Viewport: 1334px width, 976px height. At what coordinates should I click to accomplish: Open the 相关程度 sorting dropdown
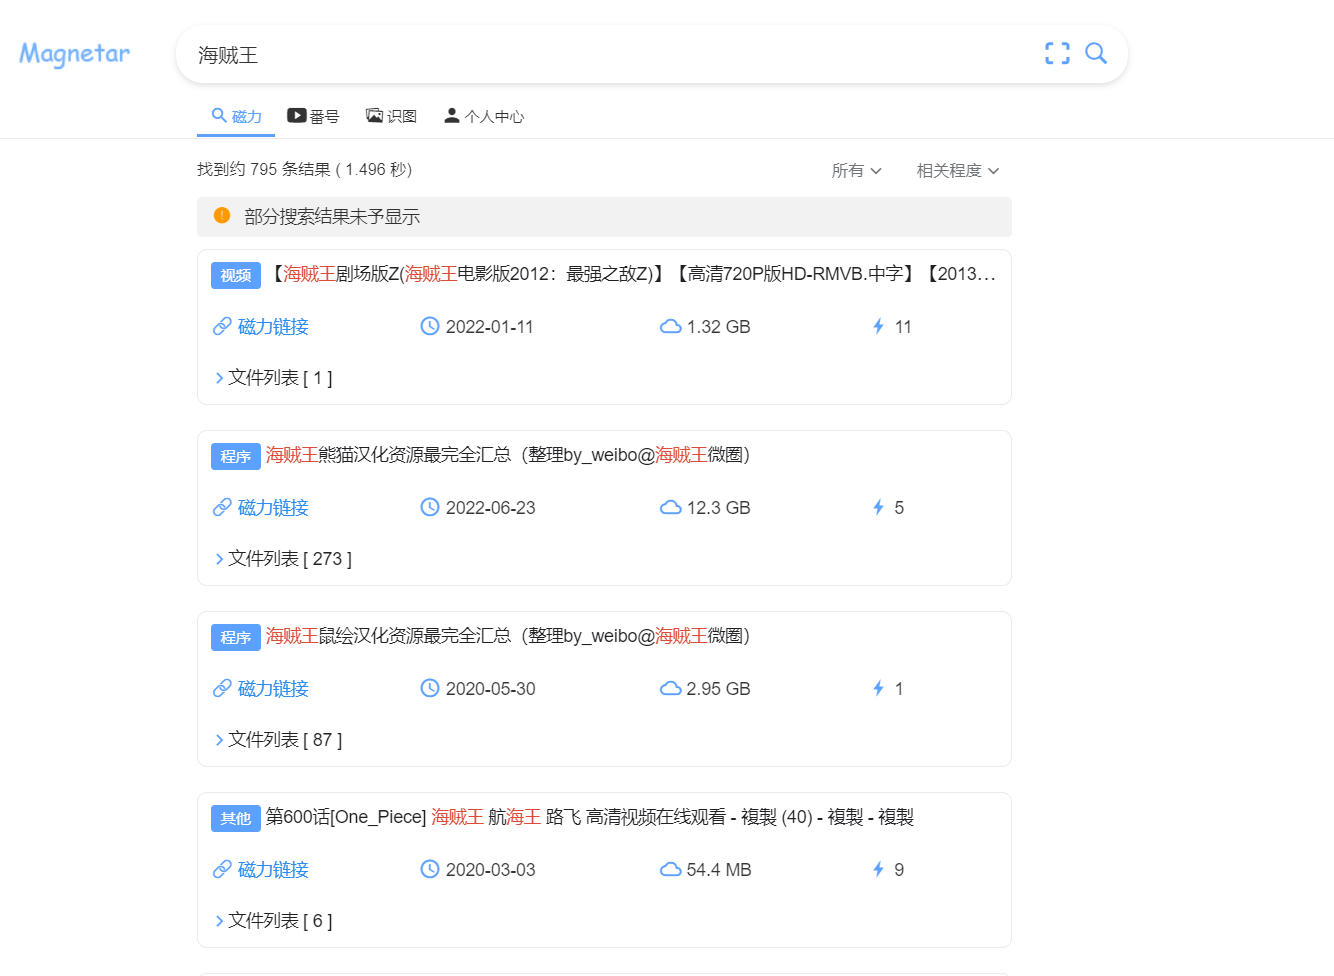(x=957, y=170)
